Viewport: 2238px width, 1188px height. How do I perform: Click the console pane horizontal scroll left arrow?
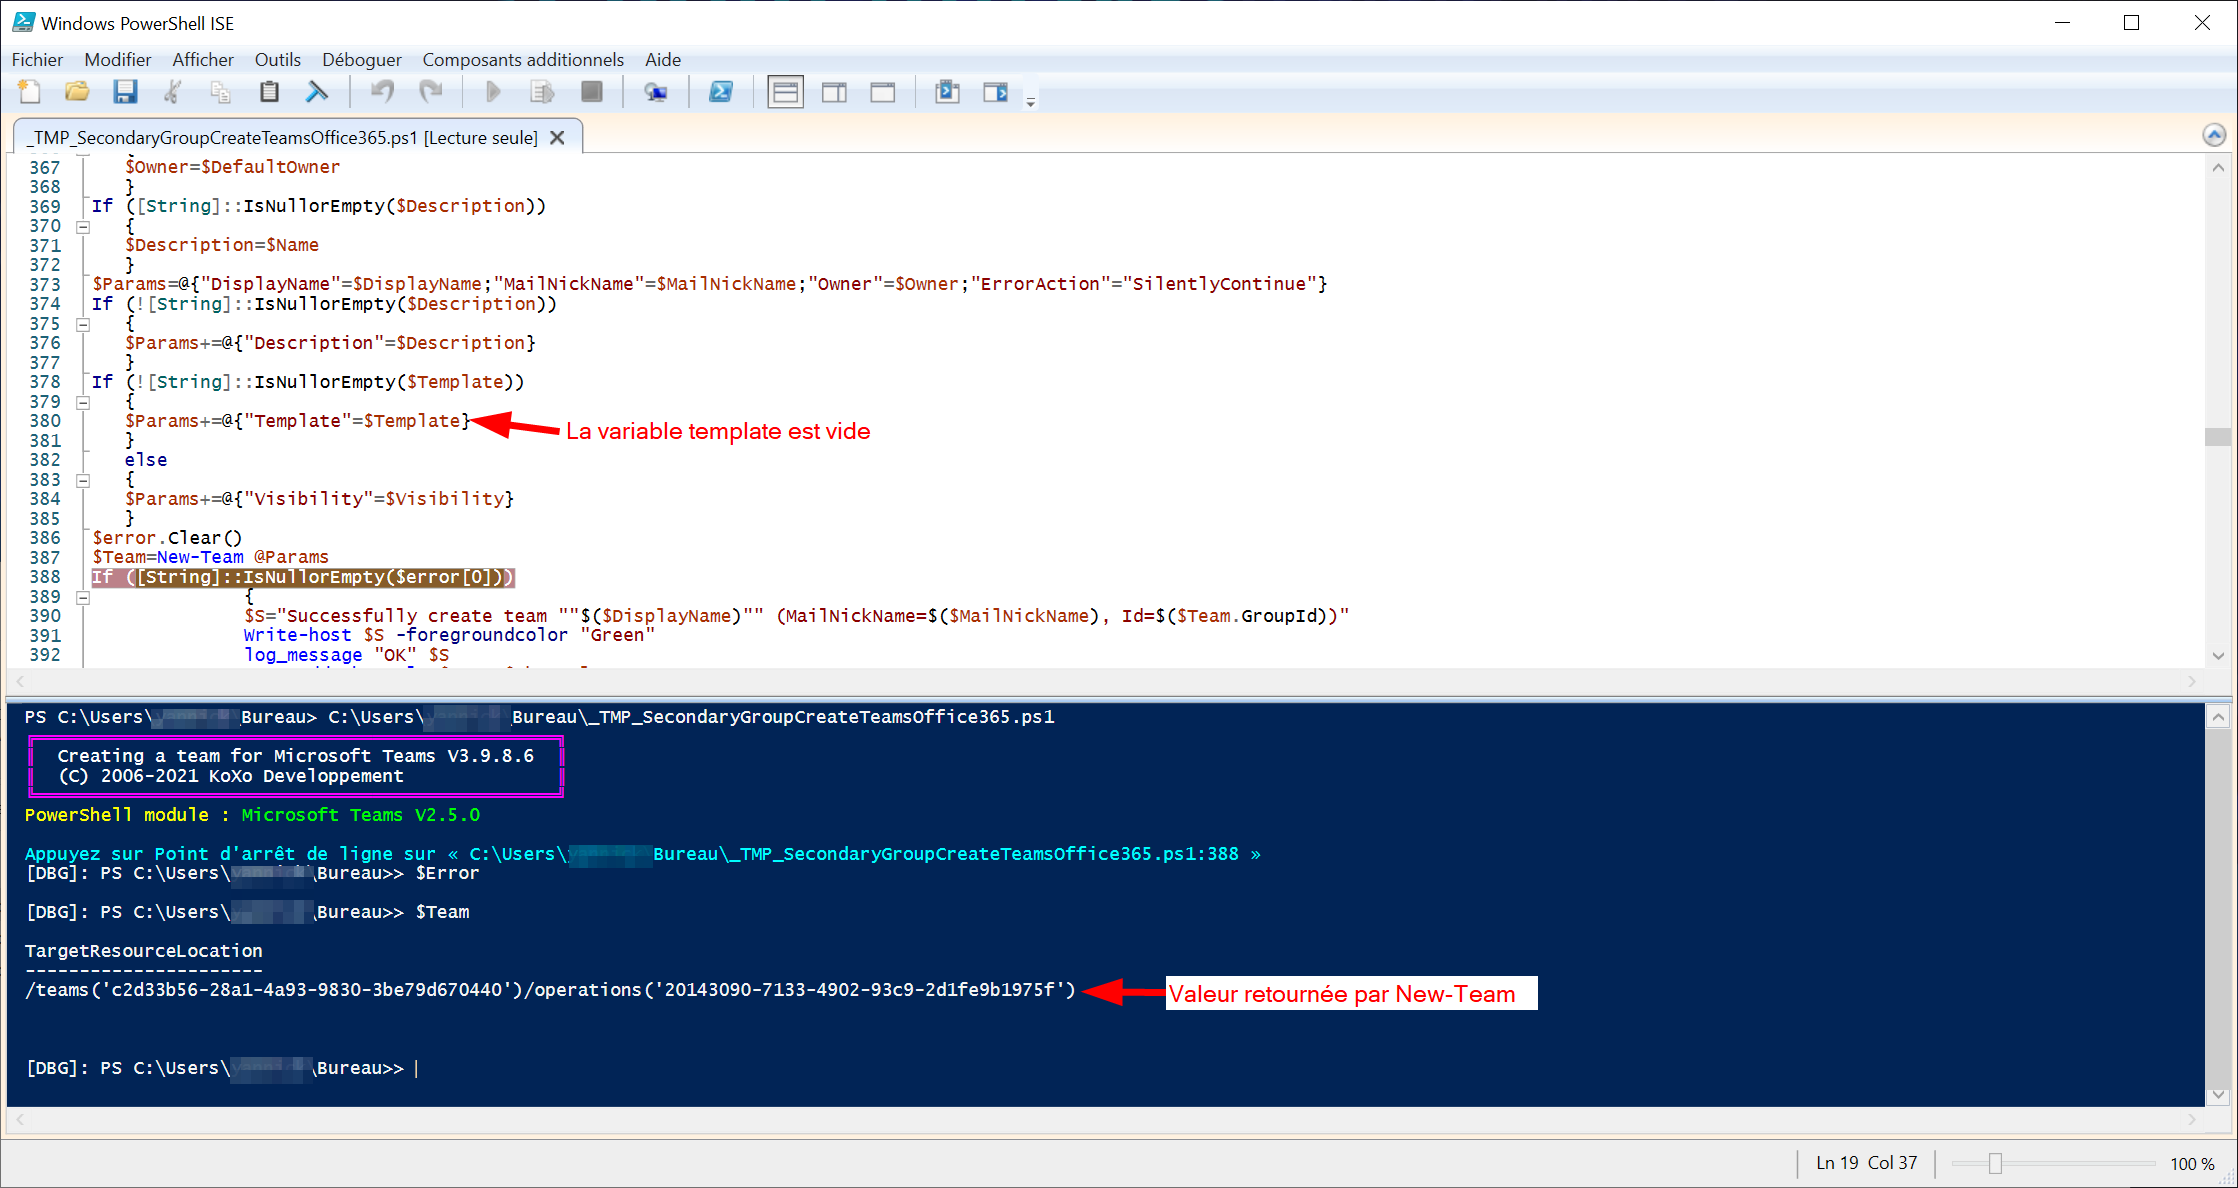click(20, 1120)
